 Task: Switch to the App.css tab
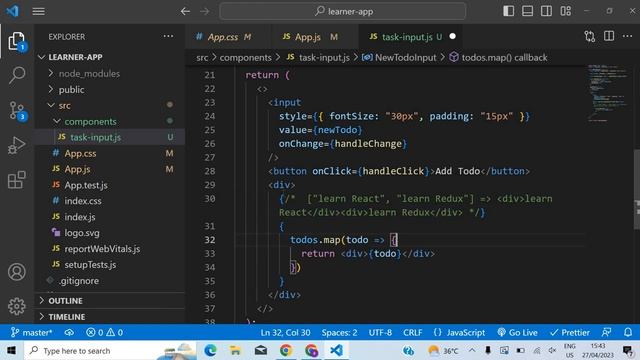click(x=229, y=37)
